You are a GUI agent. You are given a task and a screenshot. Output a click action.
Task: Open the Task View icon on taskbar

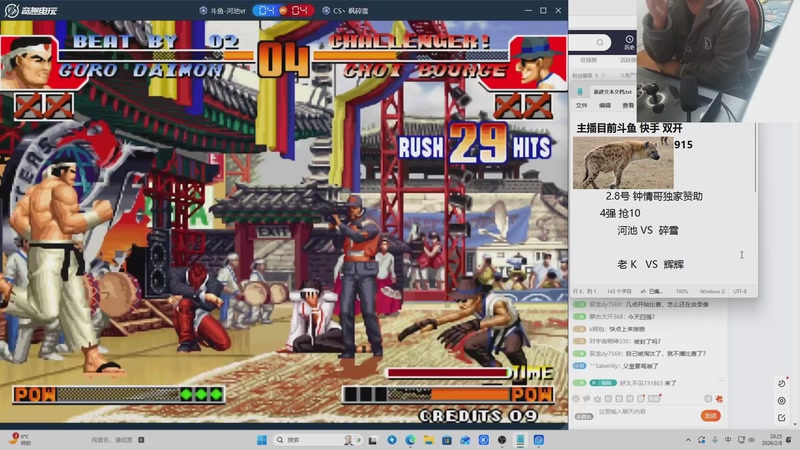[373, 440]
